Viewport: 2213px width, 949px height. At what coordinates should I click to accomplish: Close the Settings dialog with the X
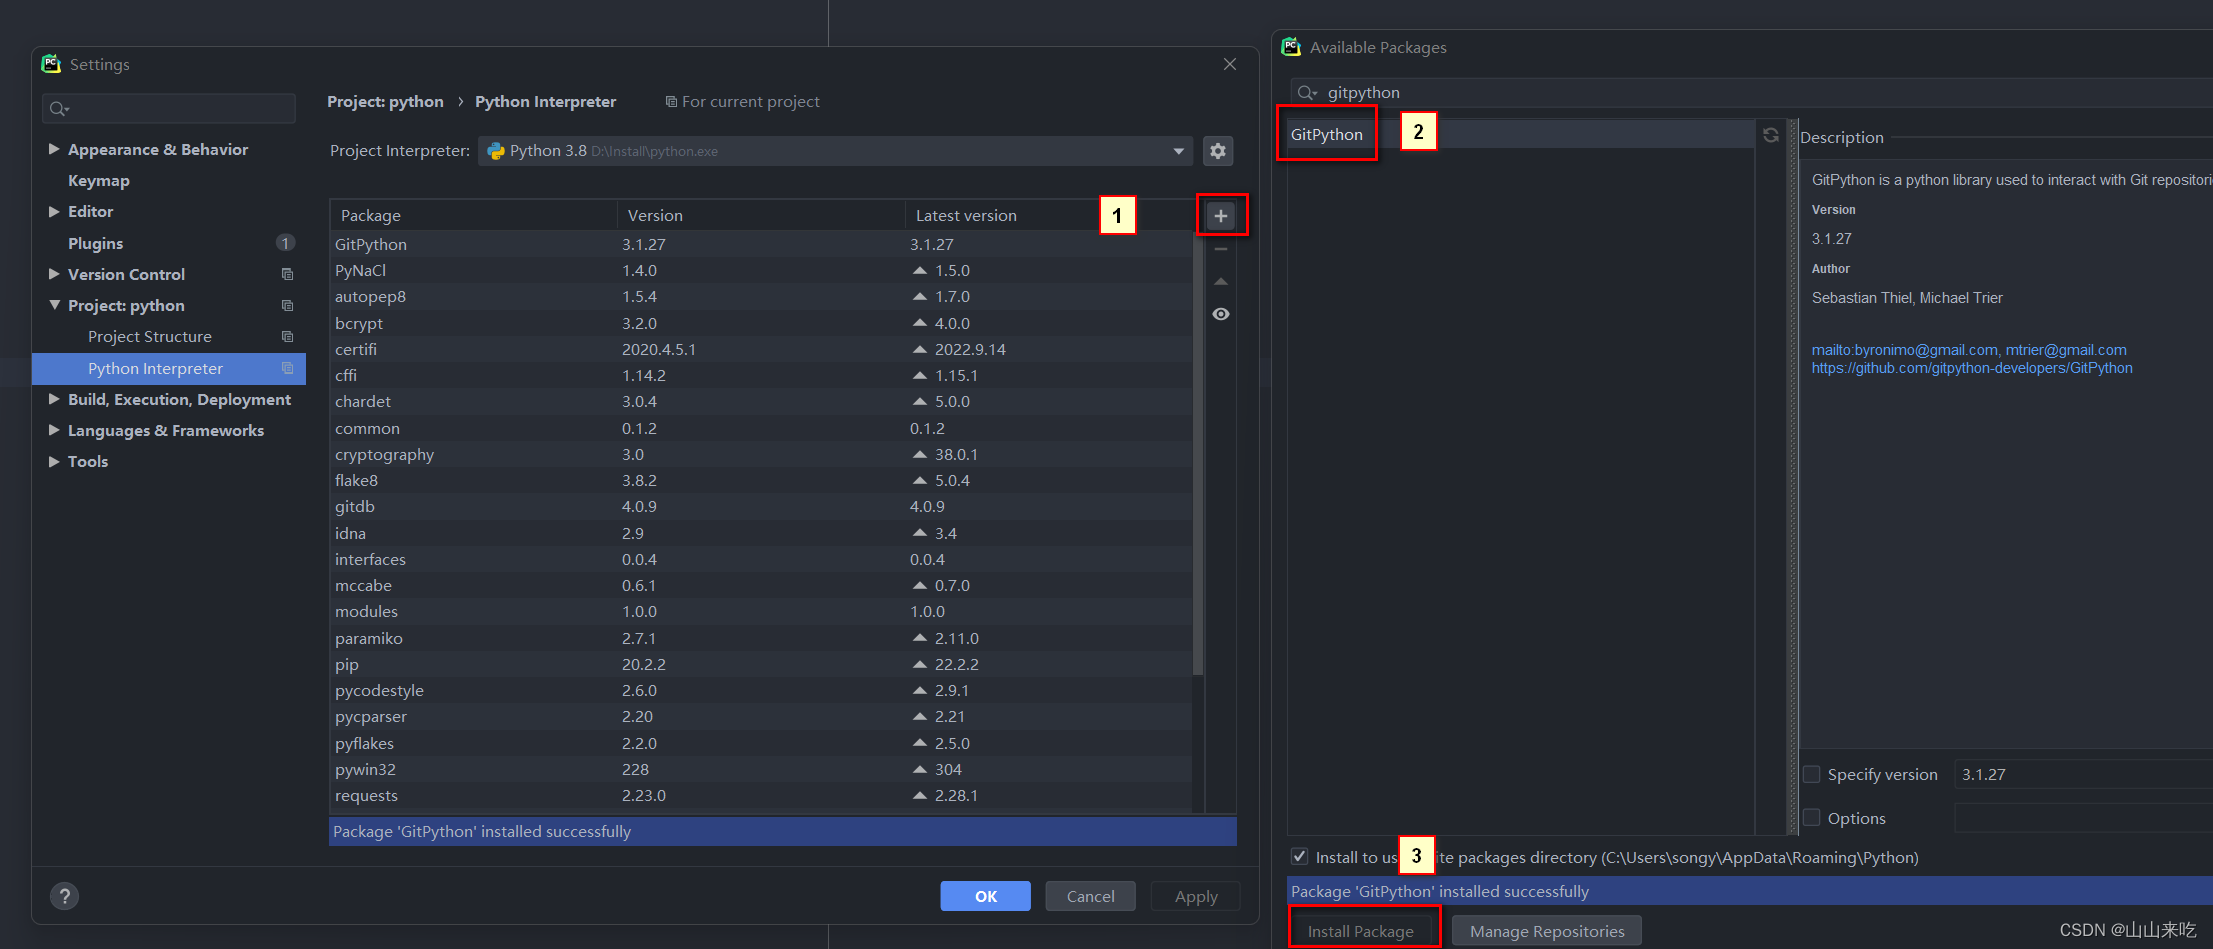point(1230,64)
